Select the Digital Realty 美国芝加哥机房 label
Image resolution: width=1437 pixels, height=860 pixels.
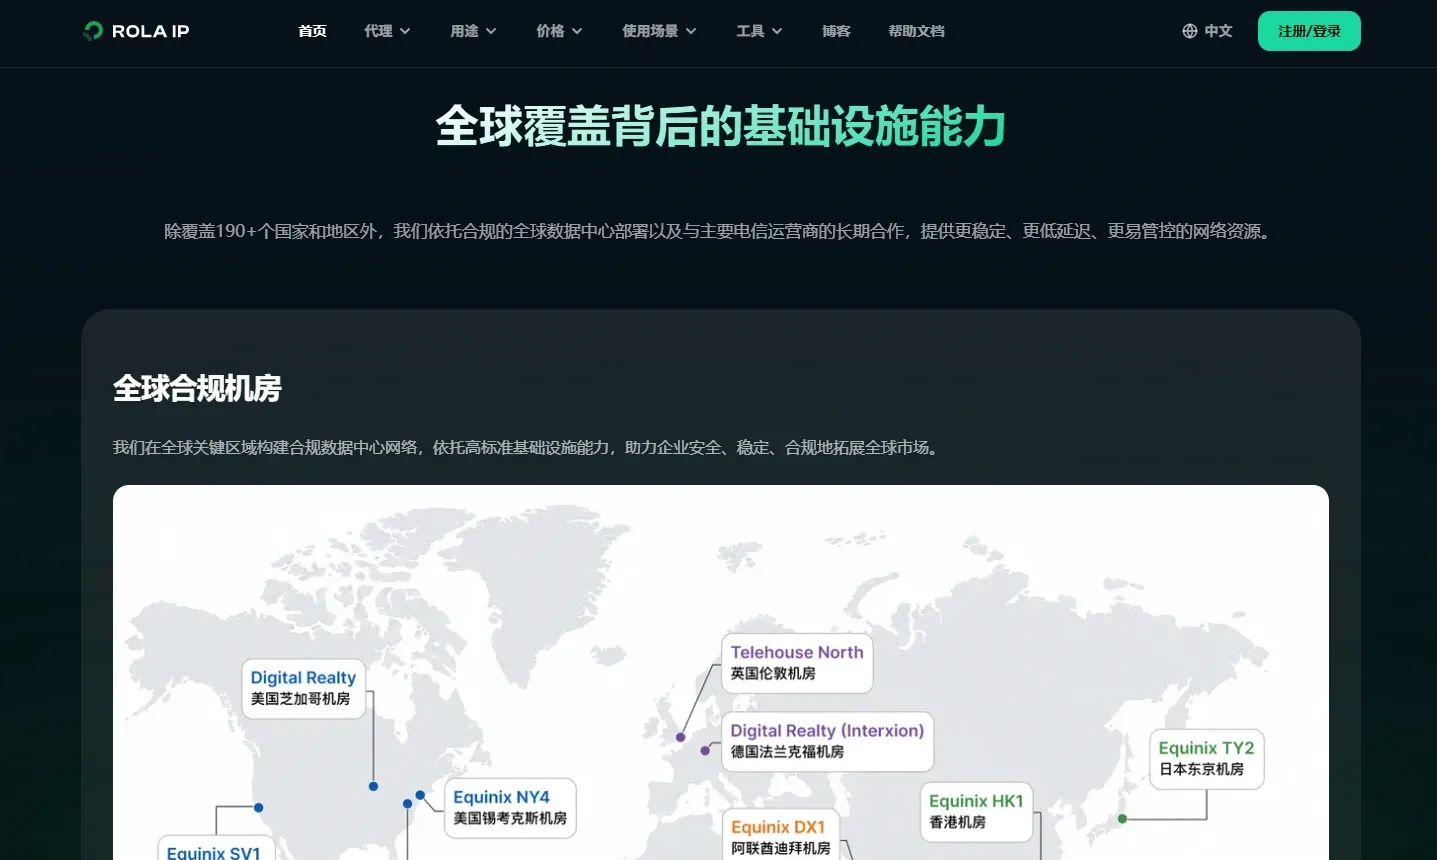pyautogui.click(x=303, y=688)
